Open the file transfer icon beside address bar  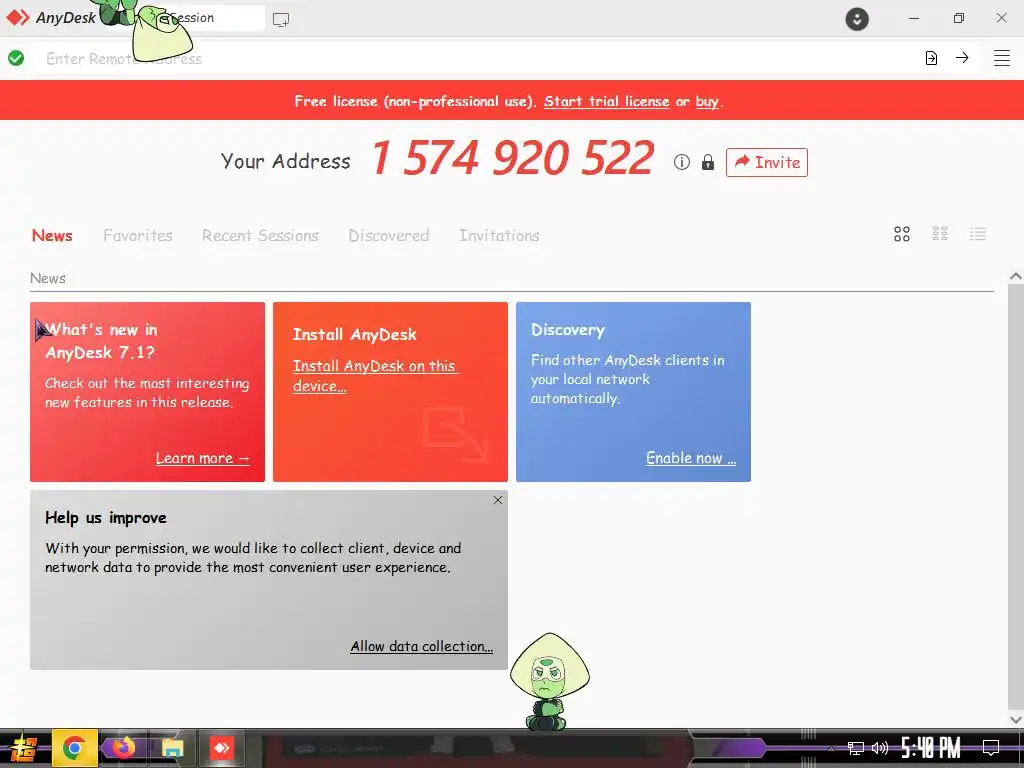[931, 58]
